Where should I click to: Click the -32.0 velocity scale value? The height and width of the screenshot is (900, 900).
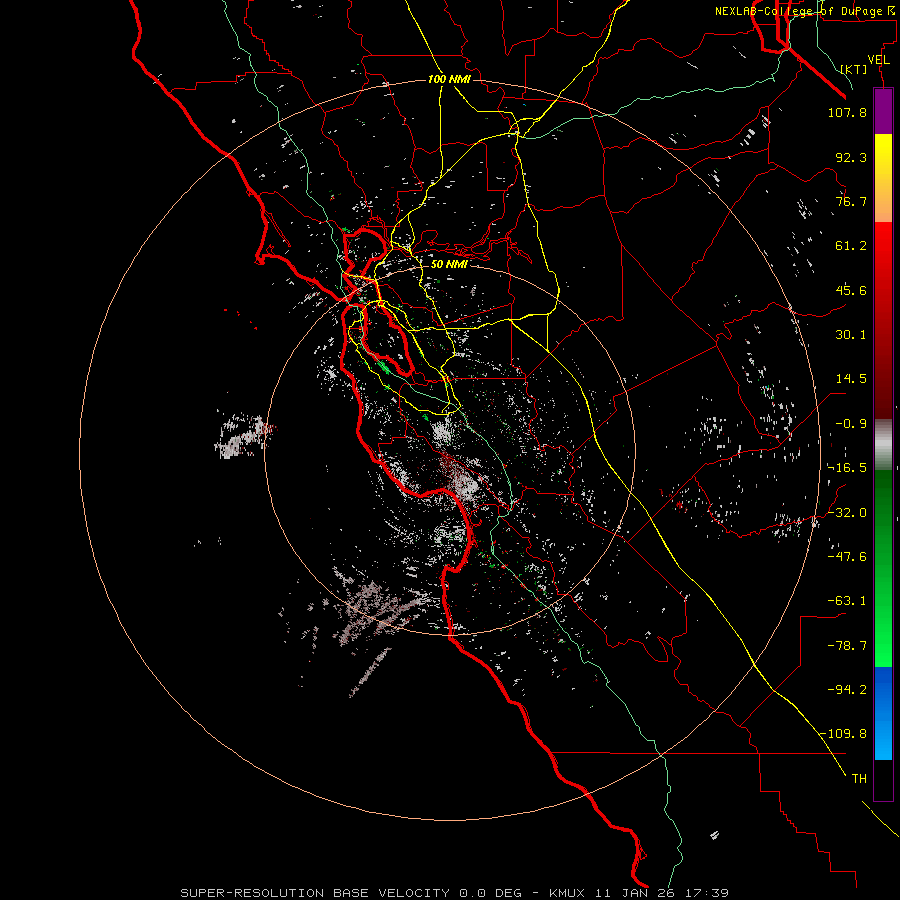pyautogui.click(x=847, y=513)
